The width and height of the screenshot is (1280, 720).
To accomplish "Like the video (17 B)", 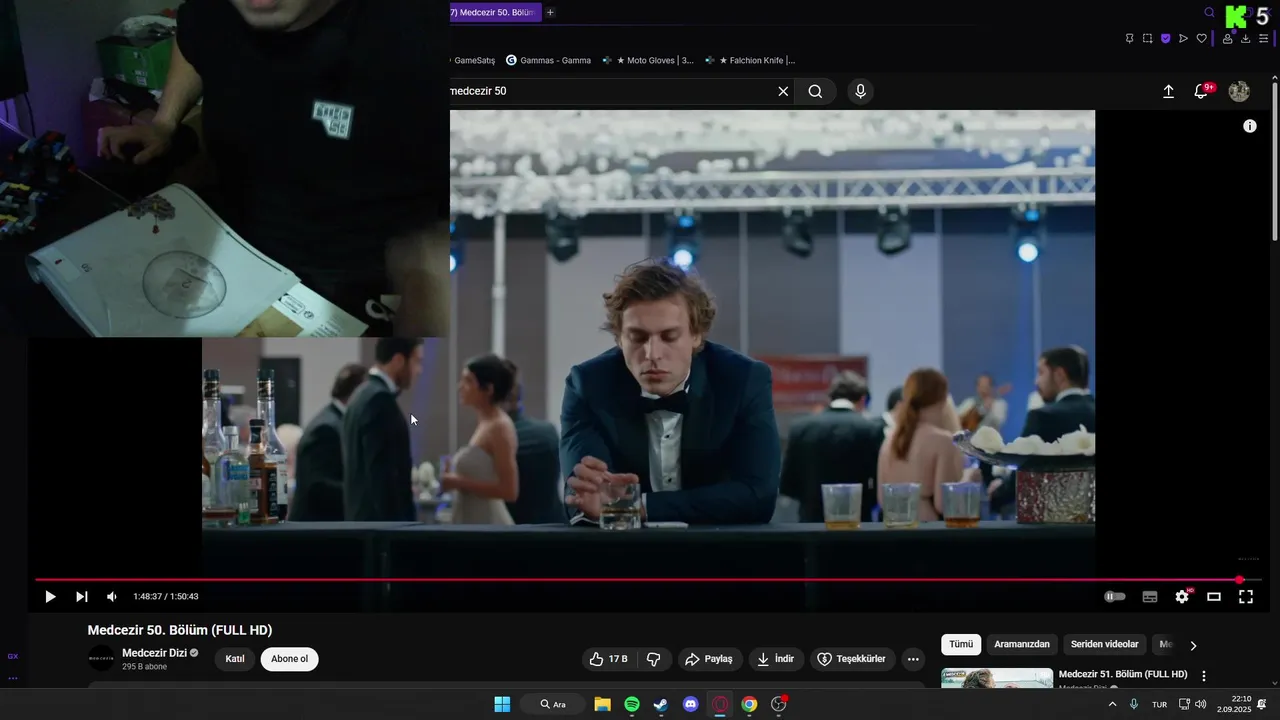I will pos(608,659).
